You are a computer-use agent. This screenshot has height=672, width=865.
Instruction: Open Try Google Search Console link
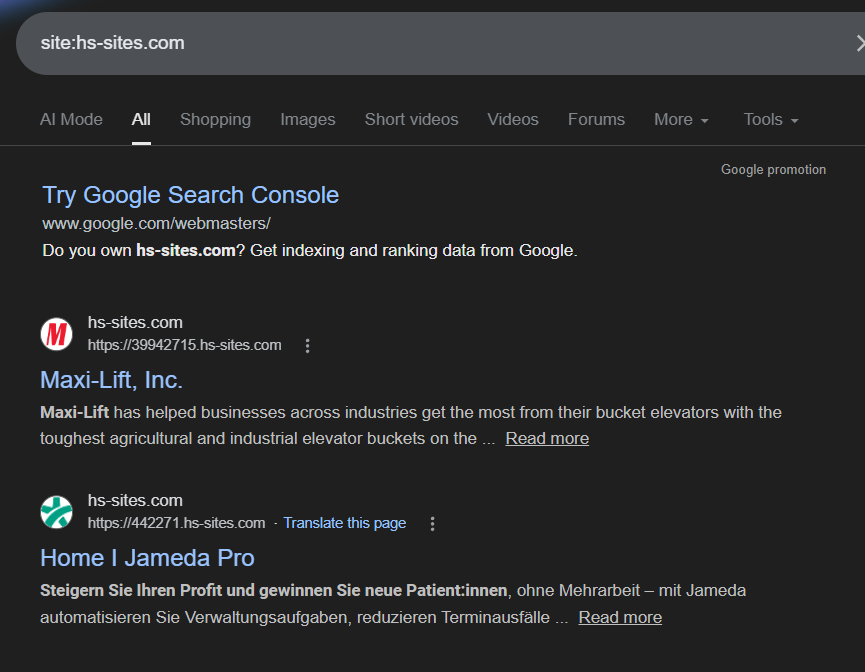click(x=190, y=195)
